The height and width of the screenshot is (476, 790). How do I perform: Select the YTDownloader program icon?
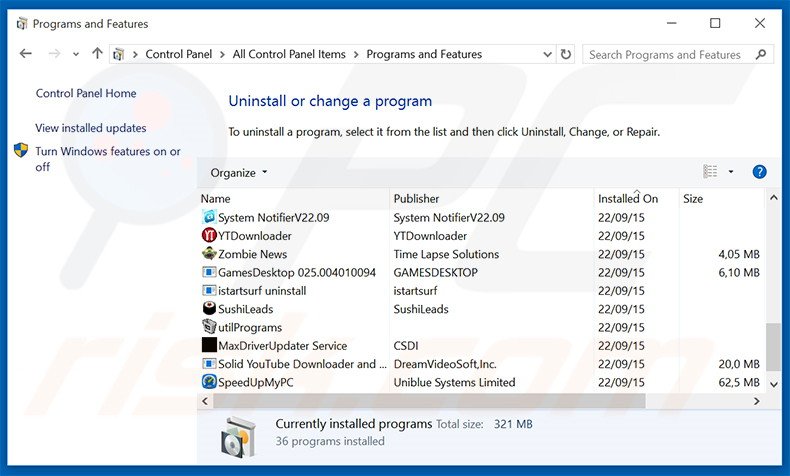click(209, 235)
